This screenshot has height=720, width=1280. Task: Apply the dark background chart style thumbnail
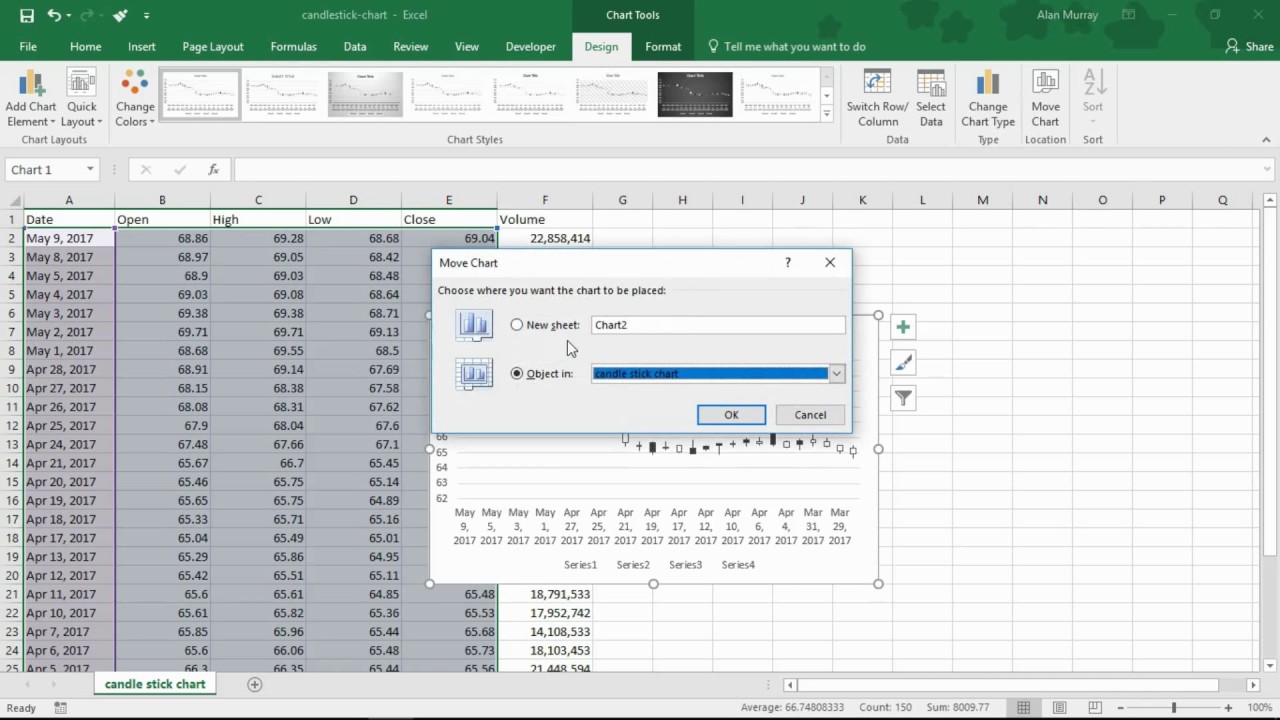coord(695,95)
